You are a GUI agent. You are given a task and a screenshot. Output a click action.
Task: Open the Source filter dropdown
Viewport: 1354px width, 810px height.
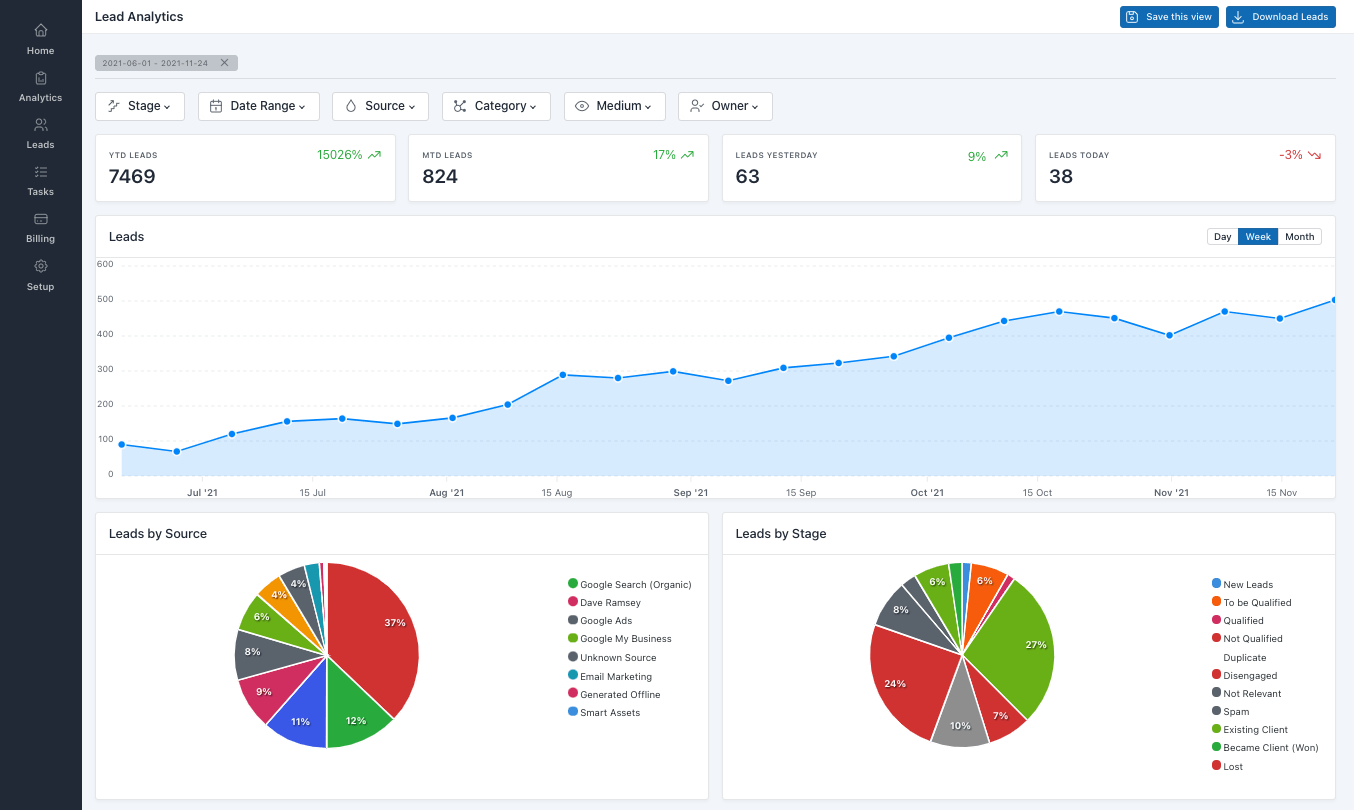point(380,106)
